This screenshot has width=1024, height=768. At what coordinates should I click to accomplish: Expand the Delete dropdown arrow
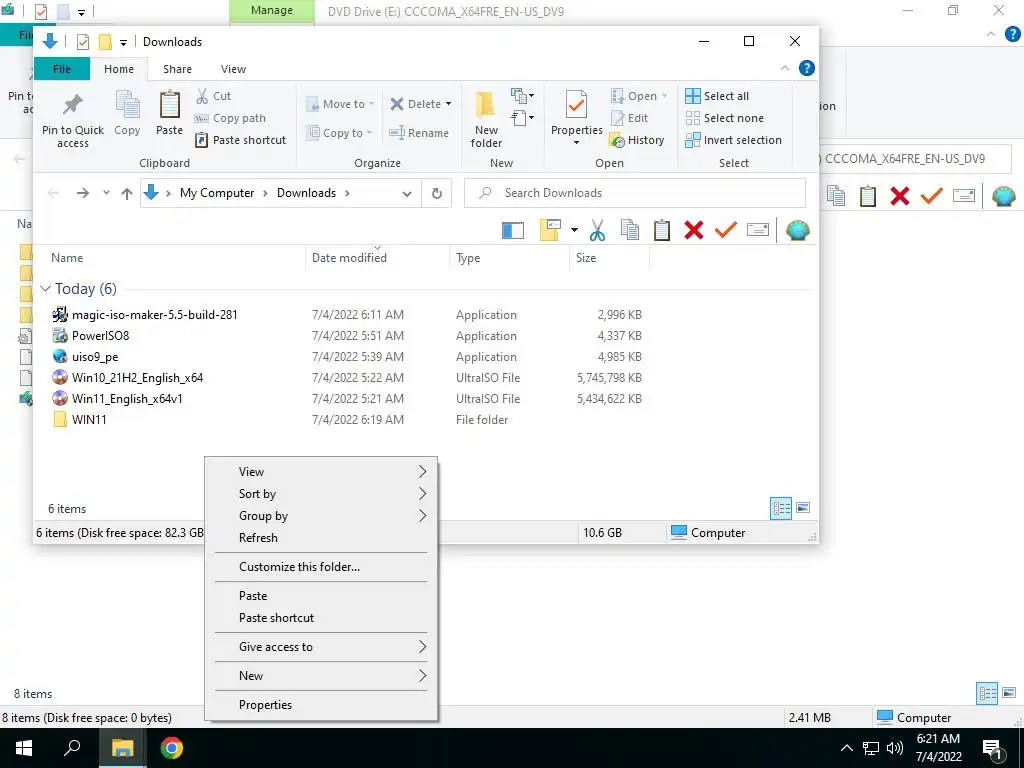[x=448, y=104]
